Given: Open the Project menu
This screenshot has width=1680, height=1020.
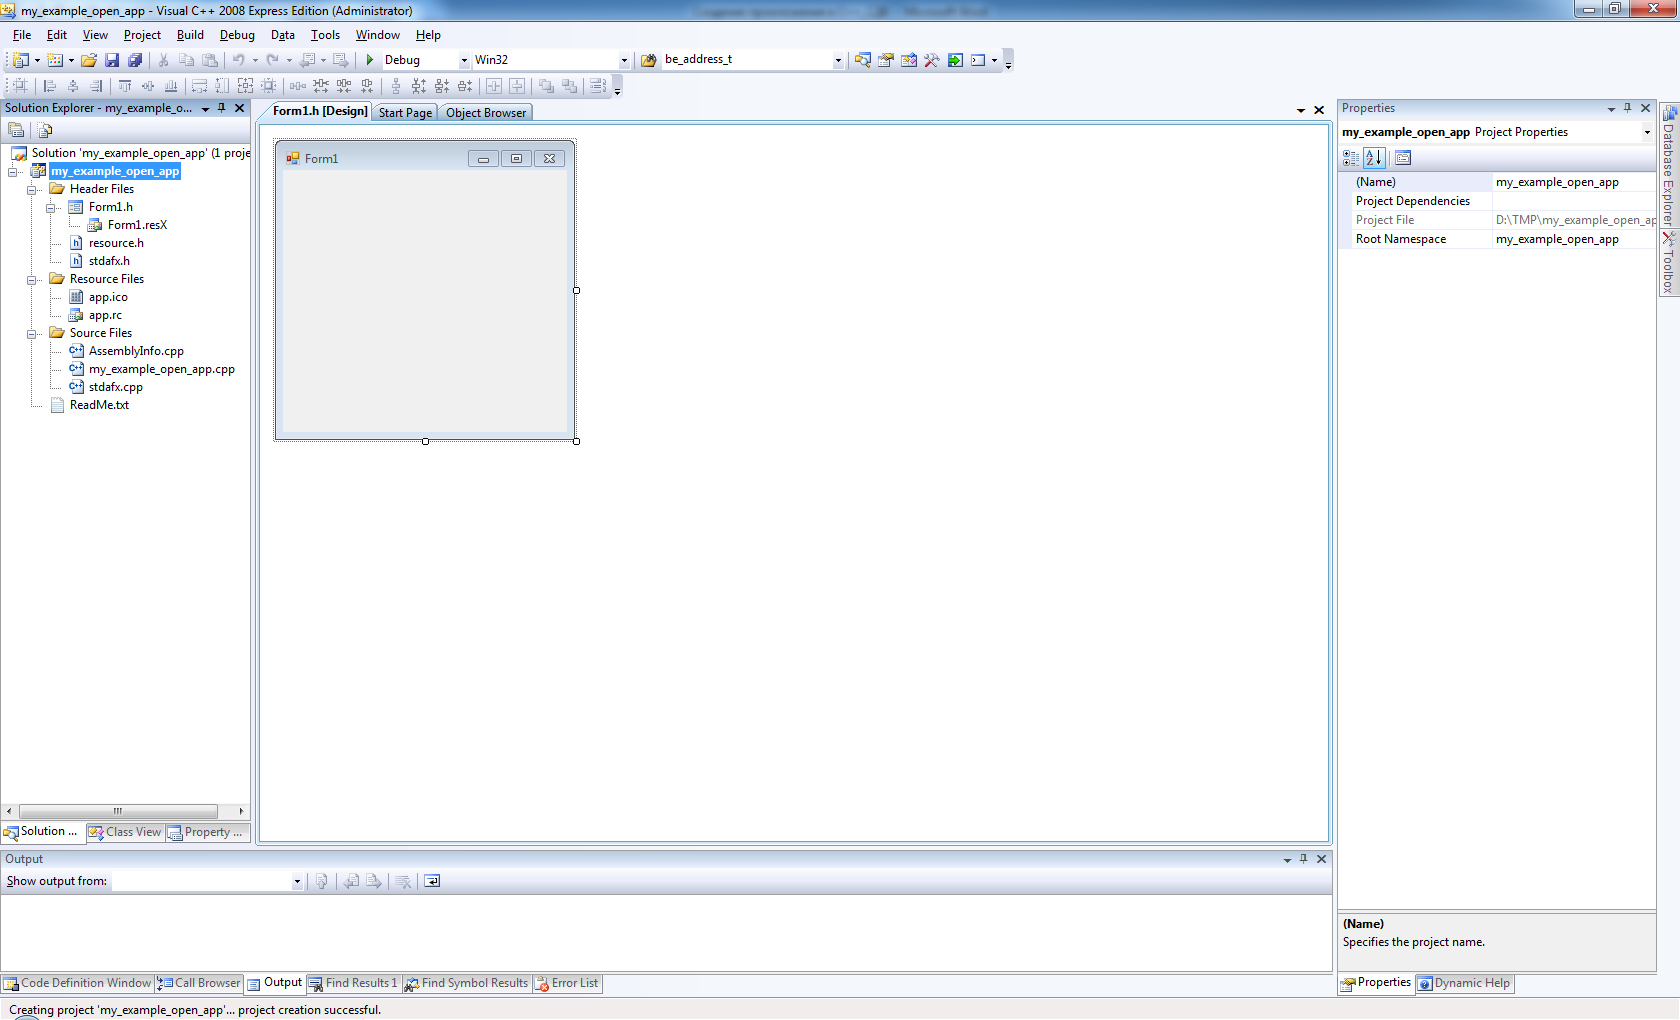Looking at the screenshot, I should tap(142, 35).
